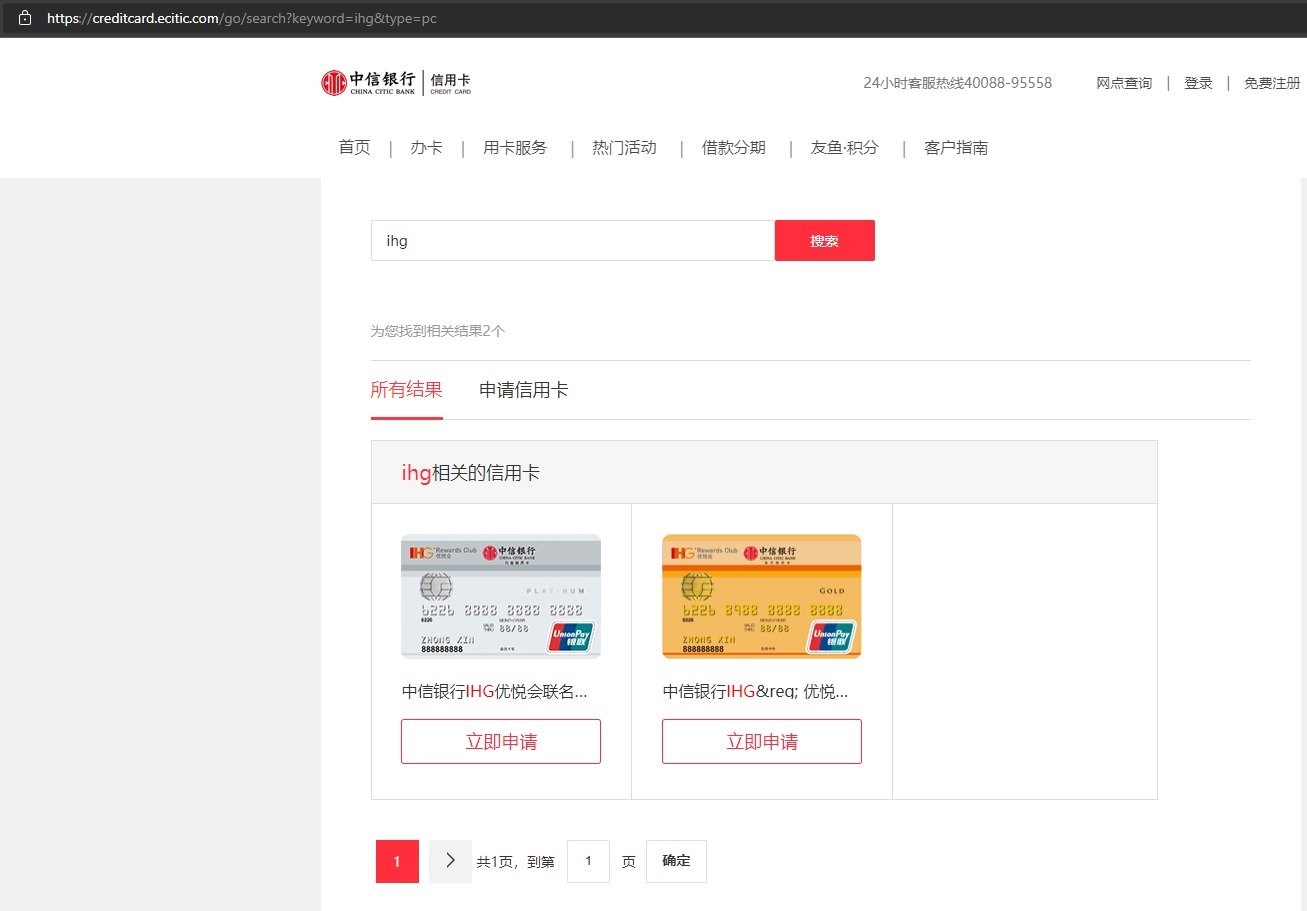Open 友鱼·积分 in the navigation menu
Screen dimensions: 1307x911
(x=844, y=148)
